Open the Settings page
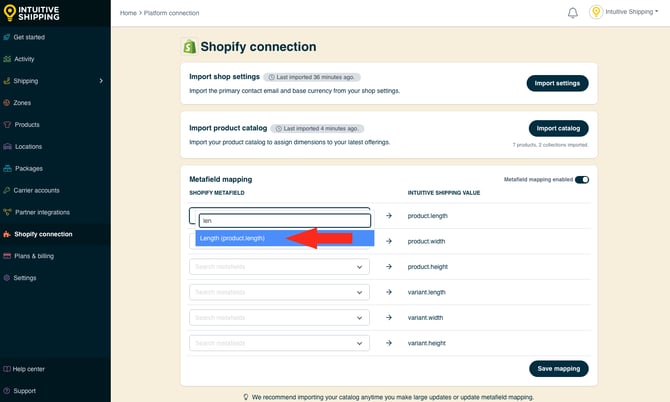The height and width of the screenshot is (402, 670). coord(25,278)
